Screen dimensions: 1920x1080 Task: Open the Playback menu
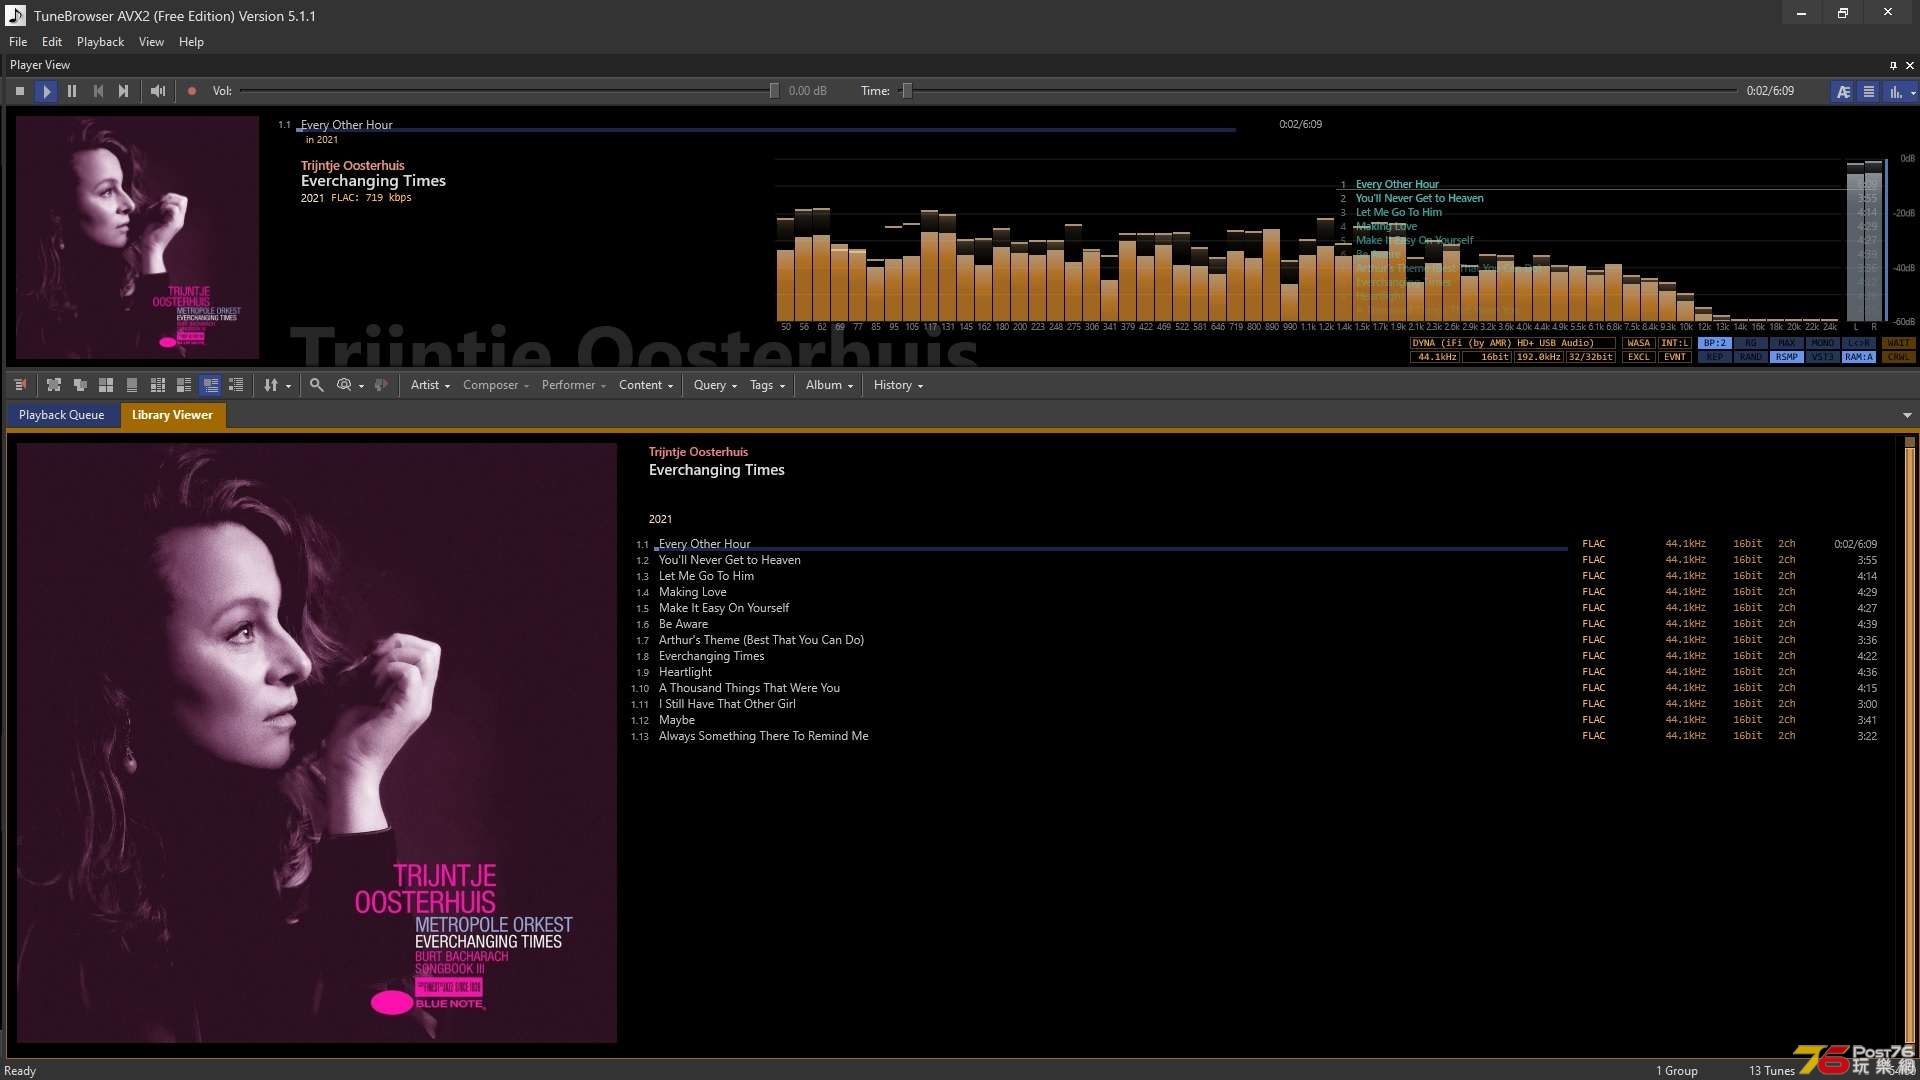100,42
